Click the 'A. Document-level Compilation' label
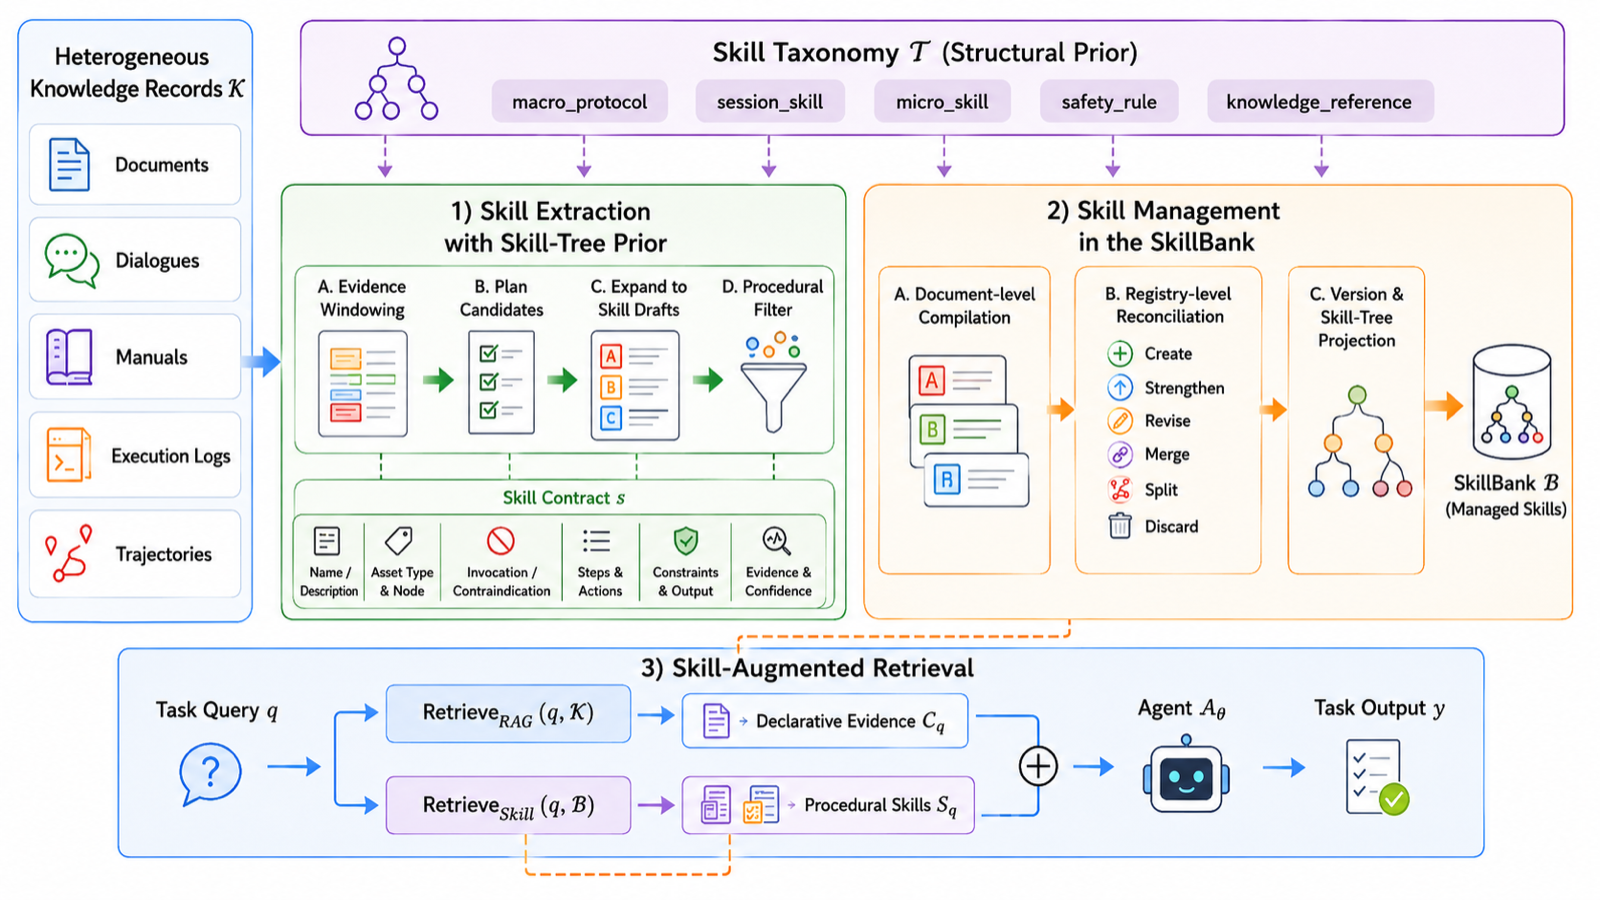1600x900 pixels. point(965,306)
